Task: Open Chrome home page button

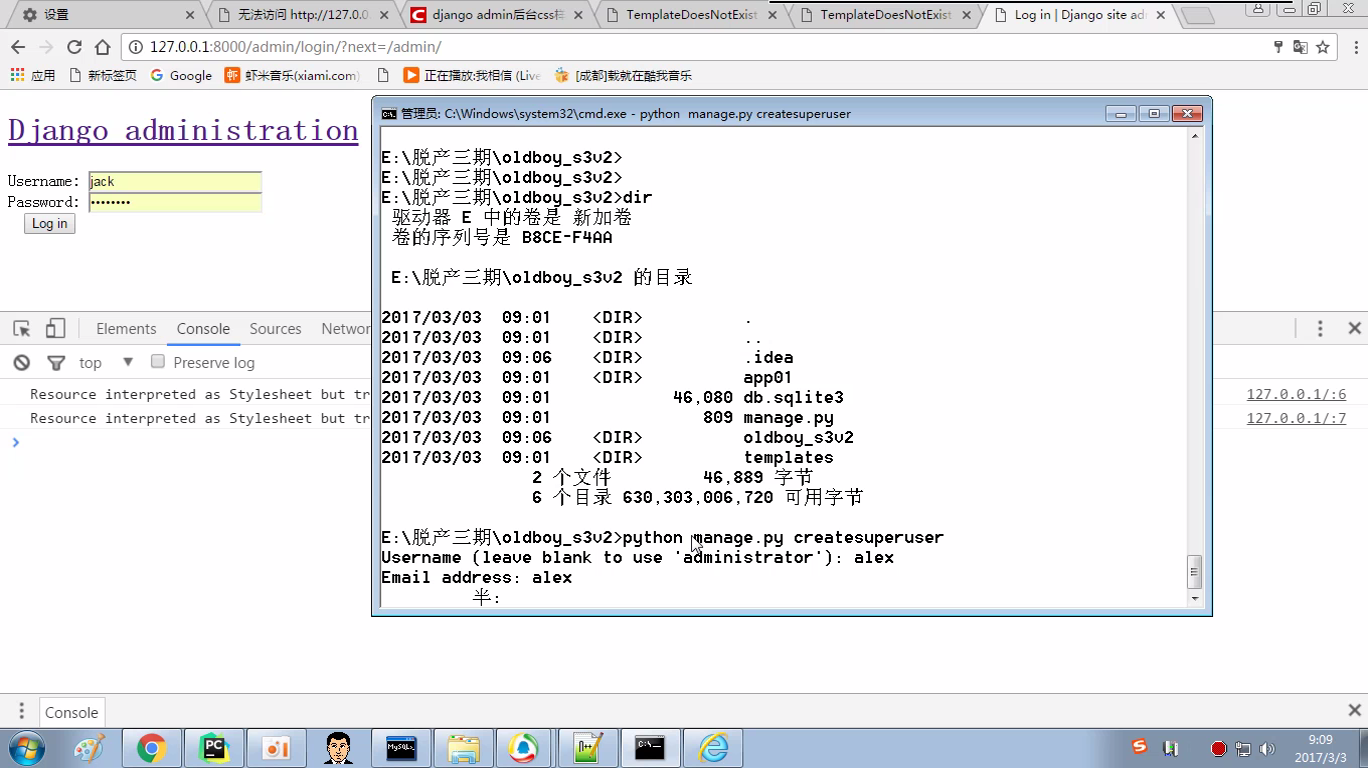Action: 102,47
